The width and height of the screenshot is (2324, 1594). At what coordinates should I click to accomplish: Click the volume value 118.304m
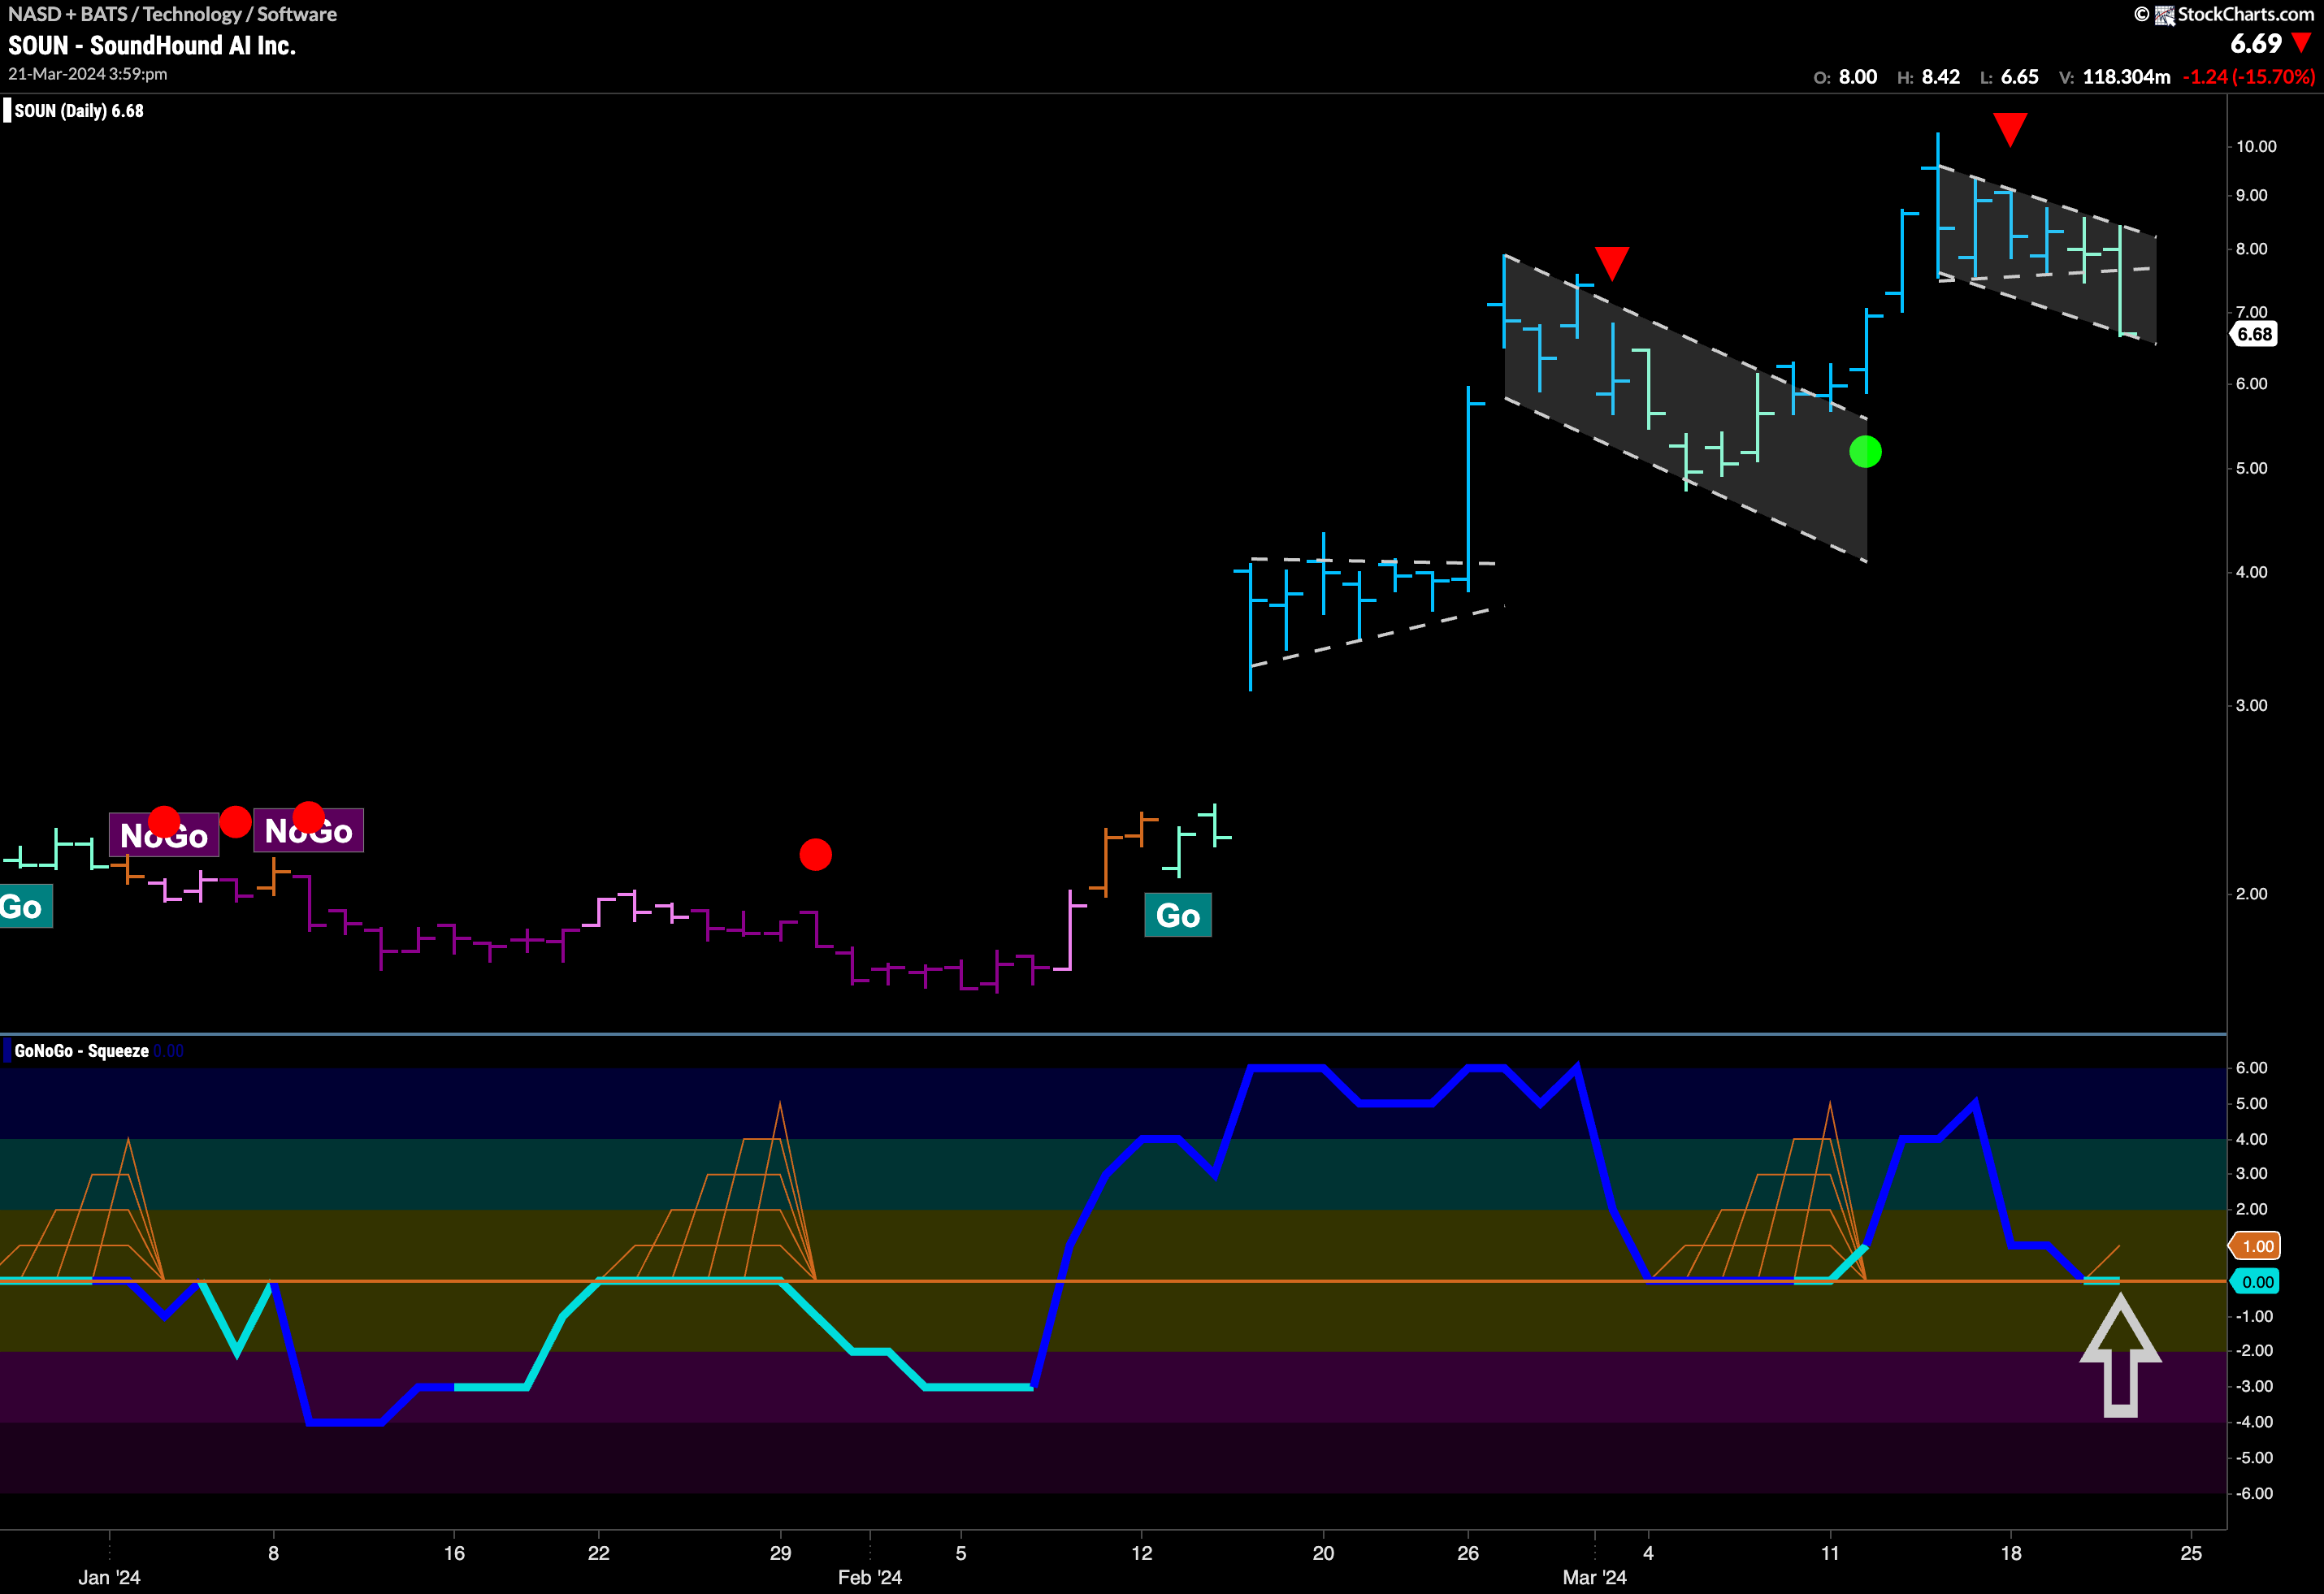(x=2126, y=77)
